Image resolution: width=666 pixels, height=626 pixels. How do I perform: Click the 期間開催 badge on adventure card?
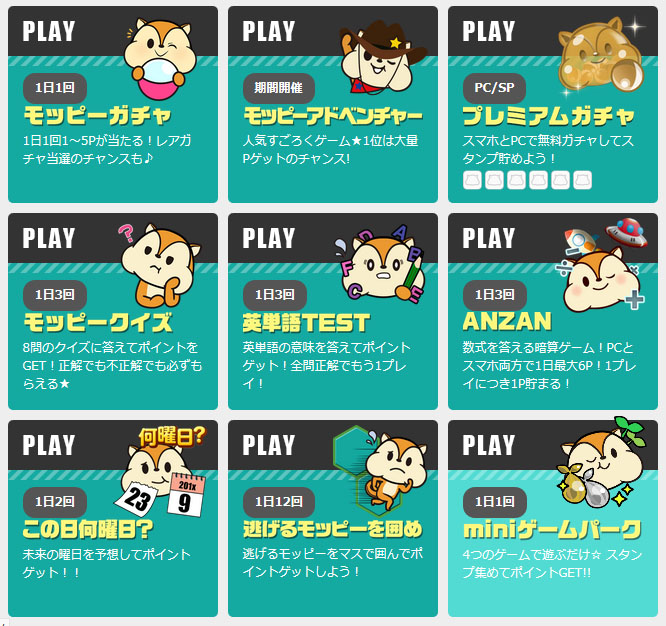coord(279,88)
